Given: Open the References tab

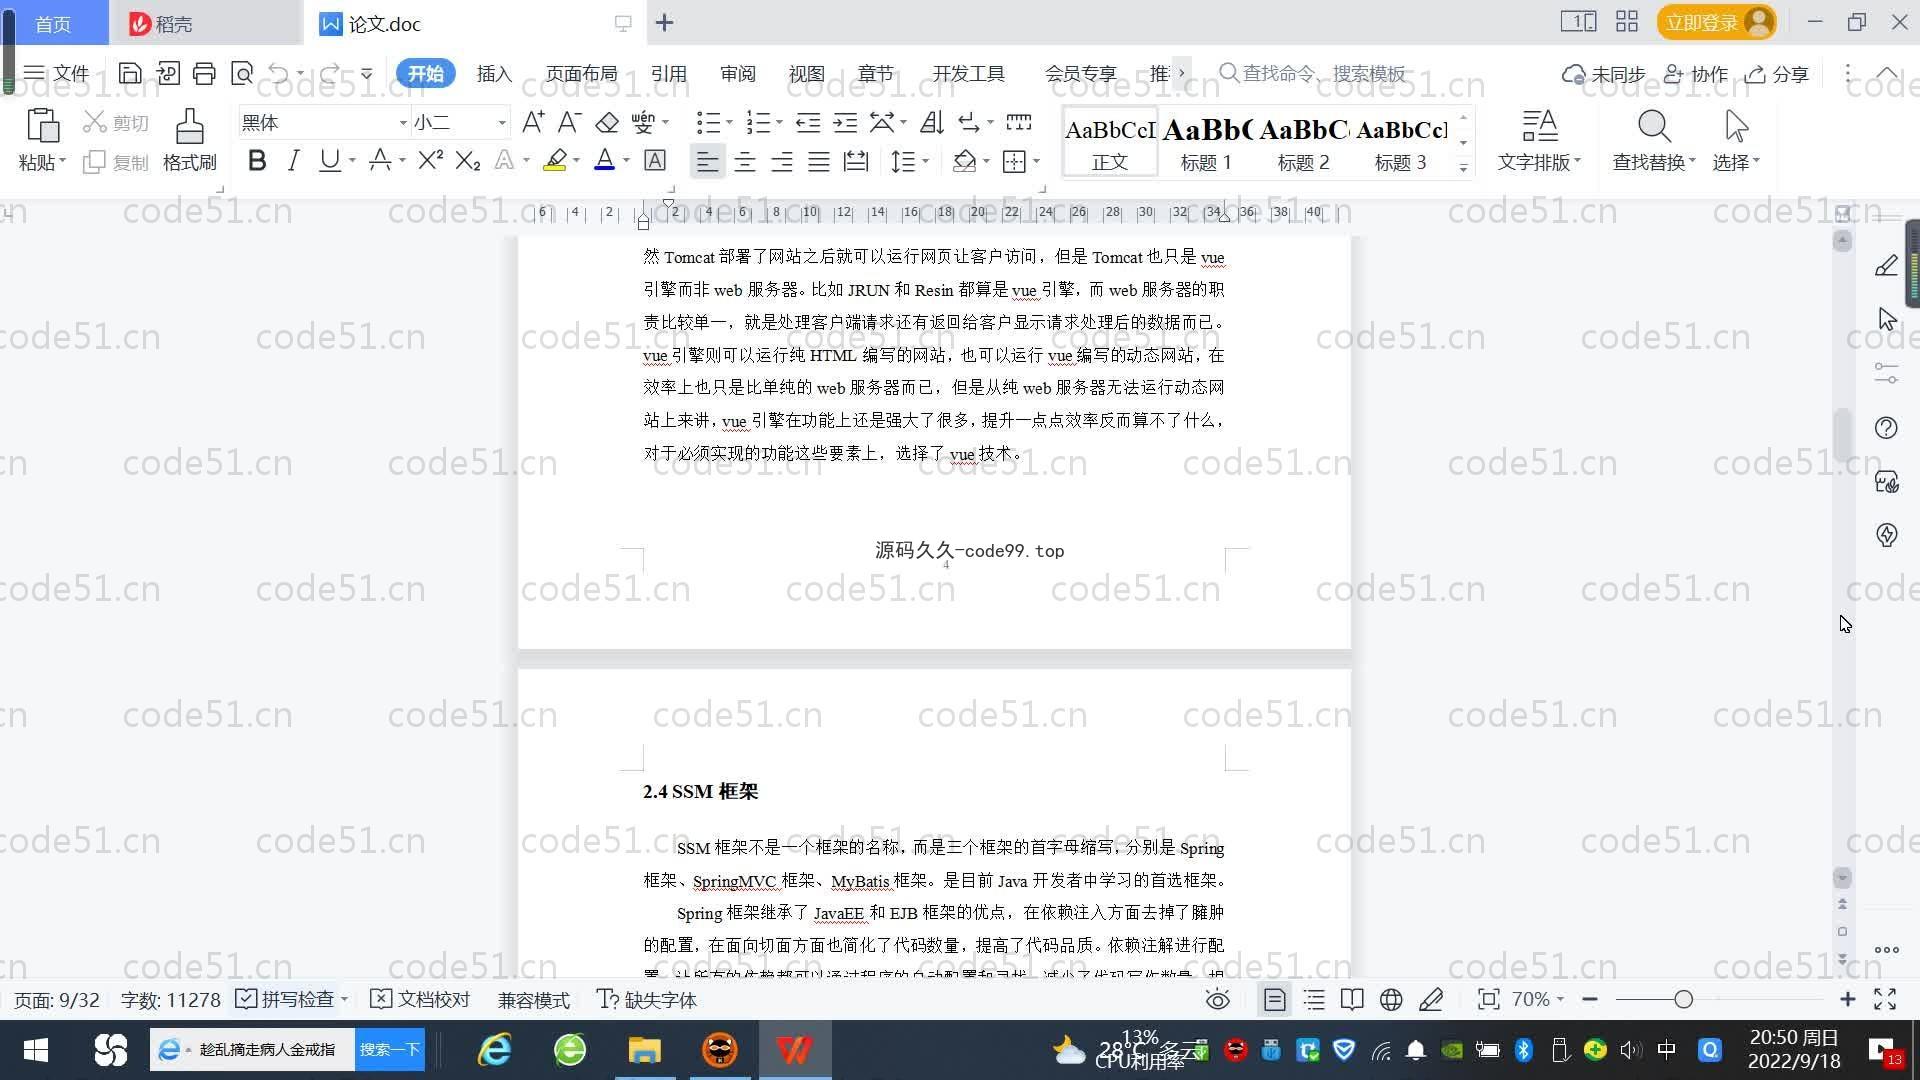Looking at the screenshot, I should [668, 74].
